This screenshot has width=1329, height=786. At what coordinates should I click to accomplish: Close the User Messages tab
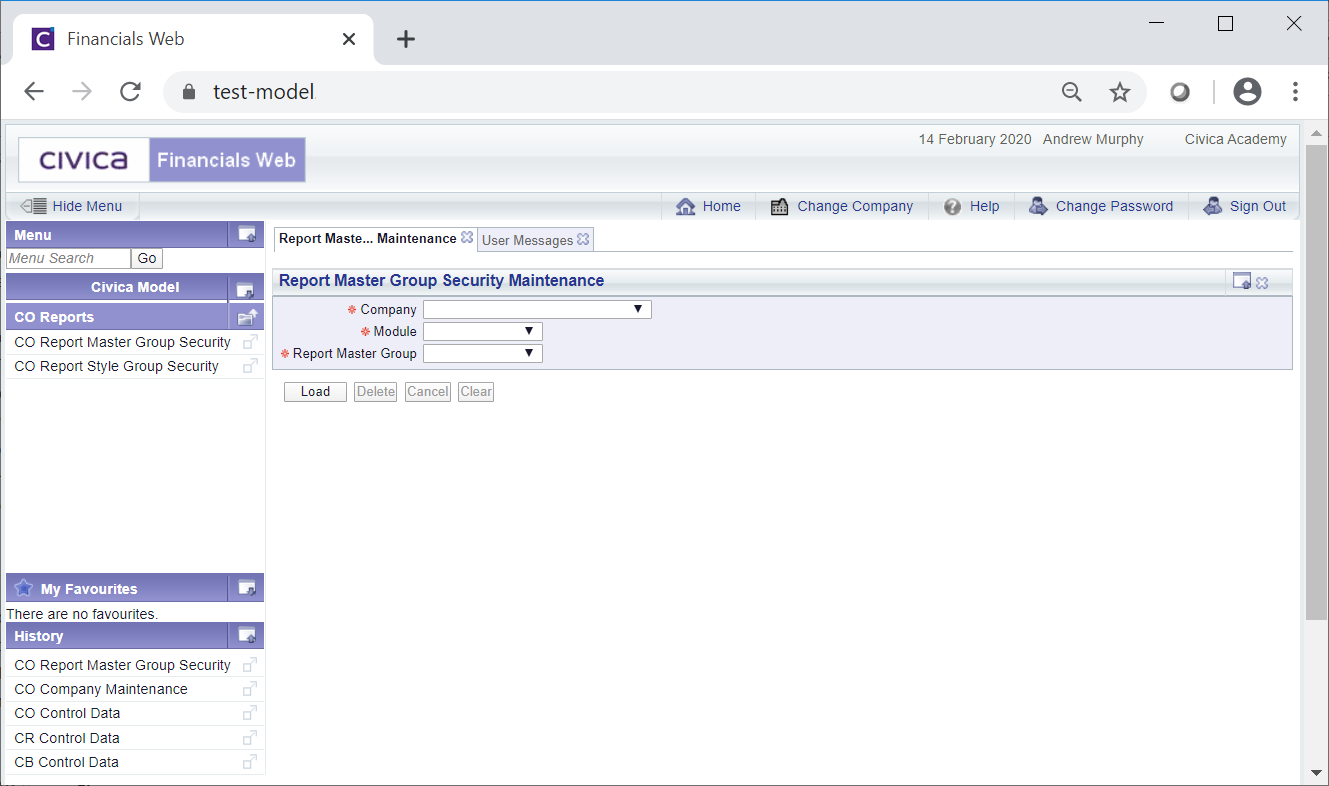coord(583,239)
